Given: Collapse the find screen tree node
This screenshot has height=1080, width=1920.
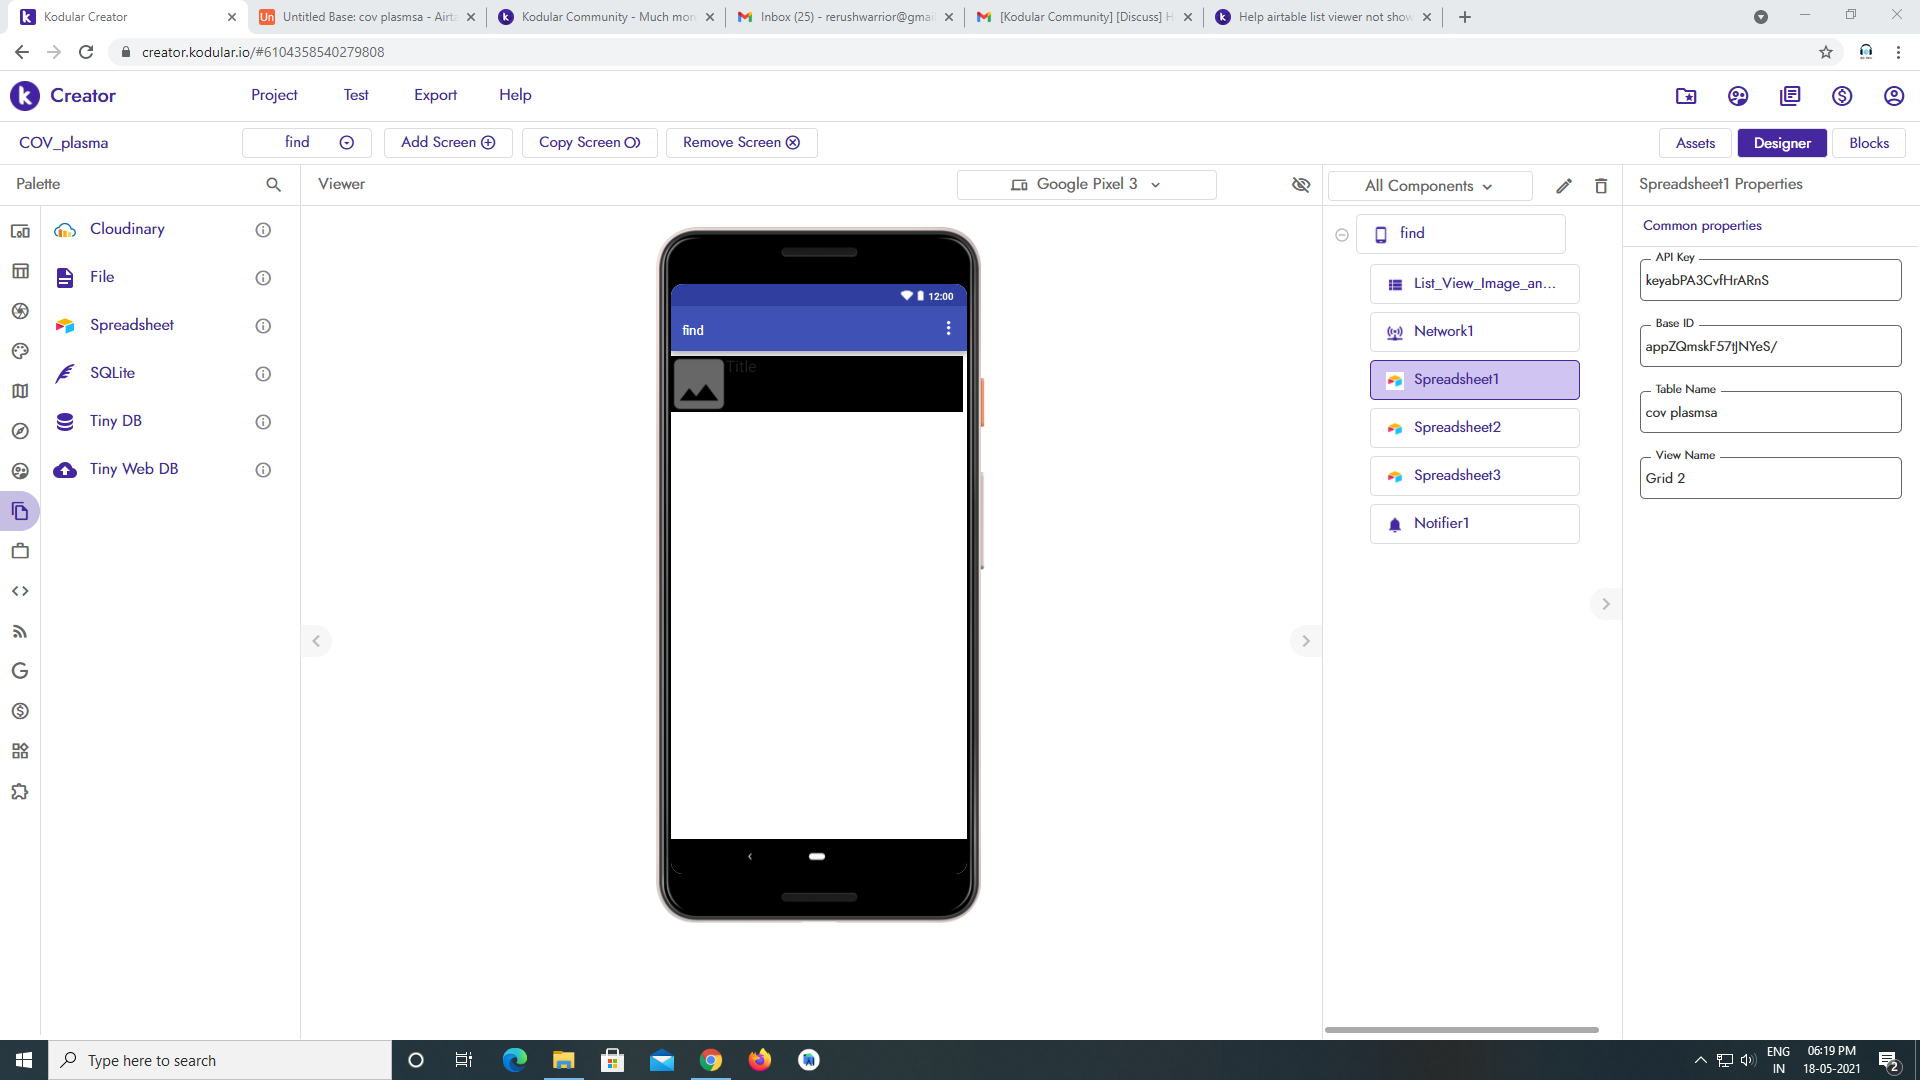Looking at the screenshot, I should [1342, 235].
